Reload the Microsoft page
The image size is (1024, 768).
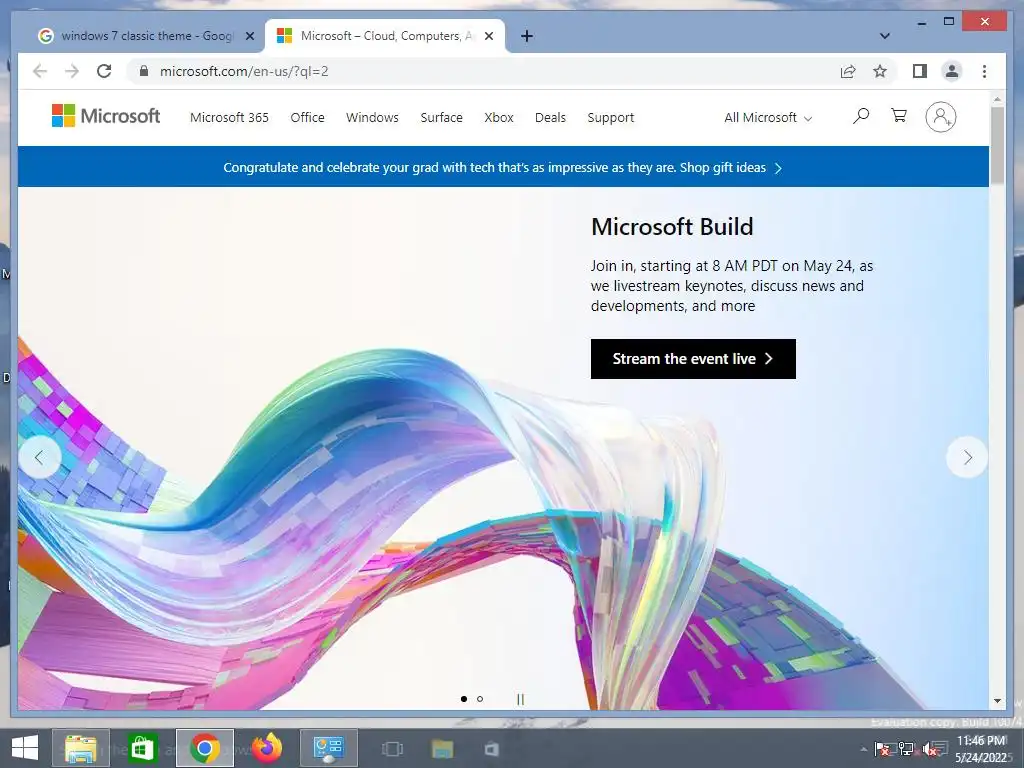pyautogui.click(x=104, y=71)
